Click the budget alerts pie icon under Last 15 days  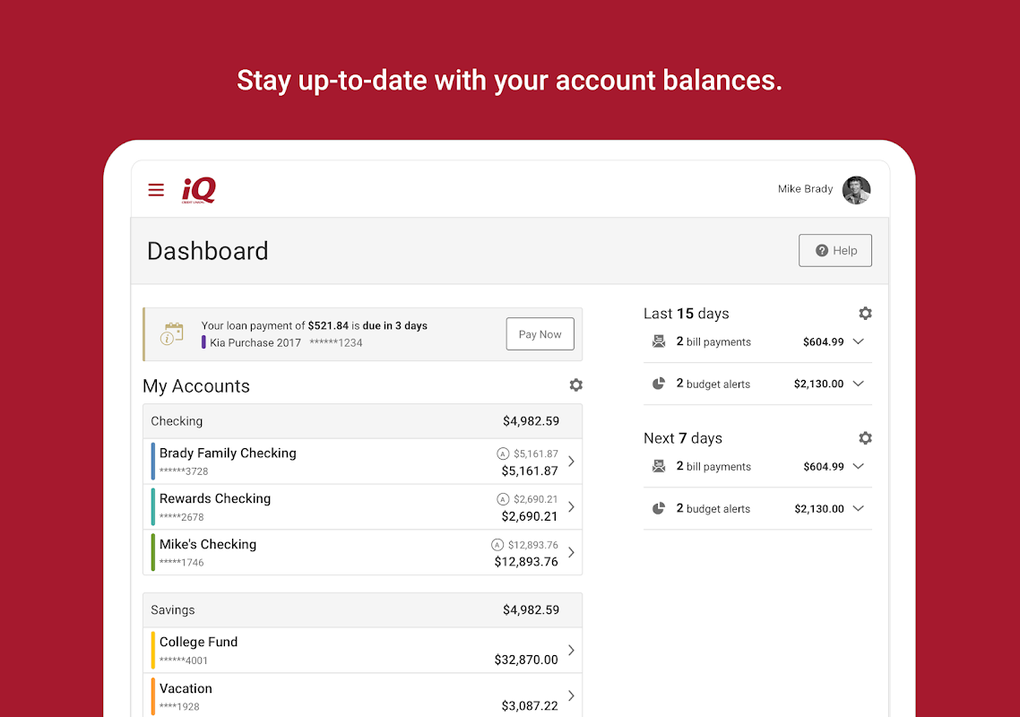pyautogui.click(x=659, y=383)
